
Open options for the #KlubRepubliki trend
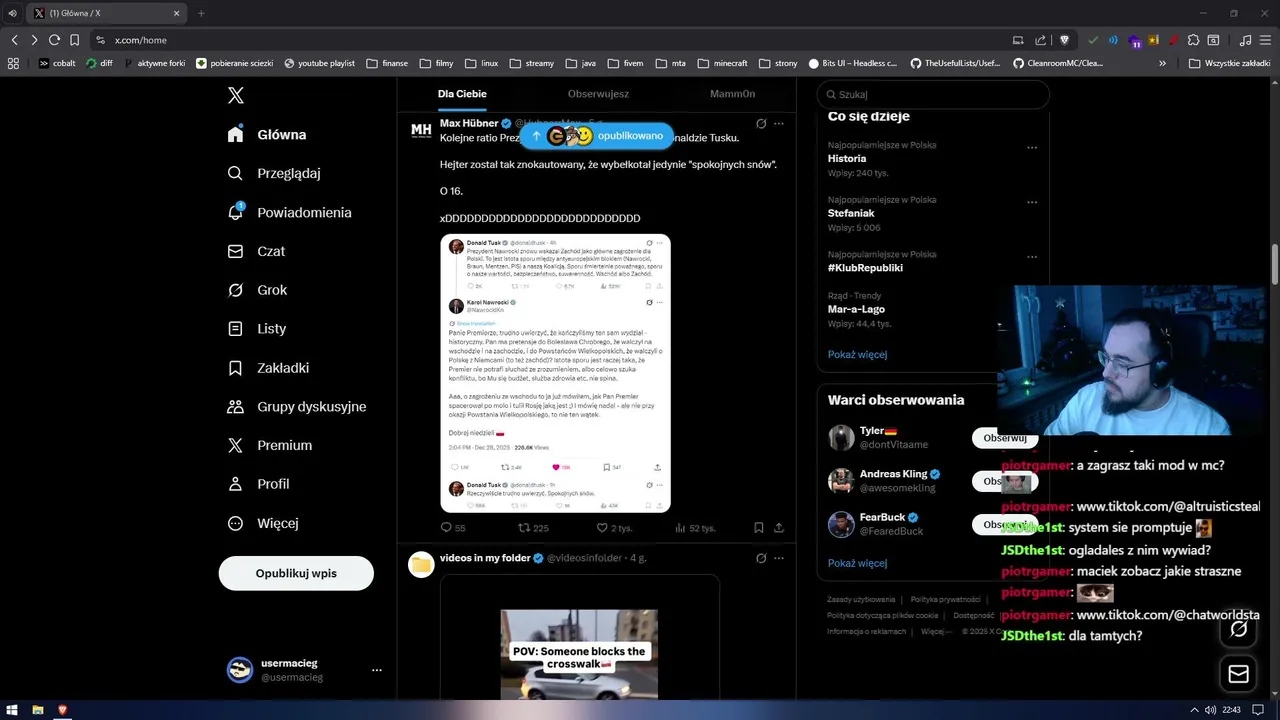1032,256
